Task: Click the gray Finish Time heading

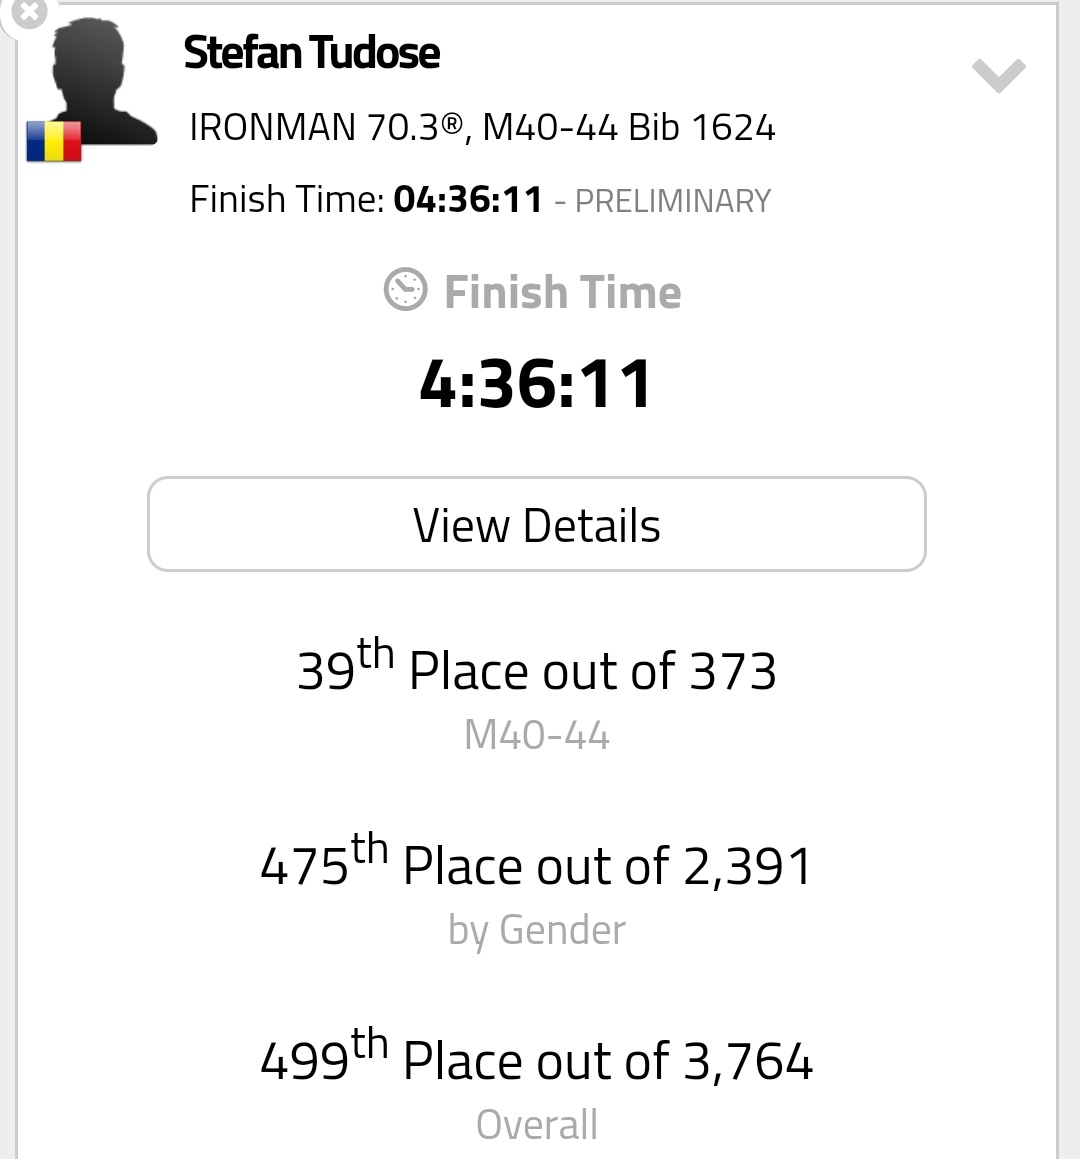Action: 563,292
